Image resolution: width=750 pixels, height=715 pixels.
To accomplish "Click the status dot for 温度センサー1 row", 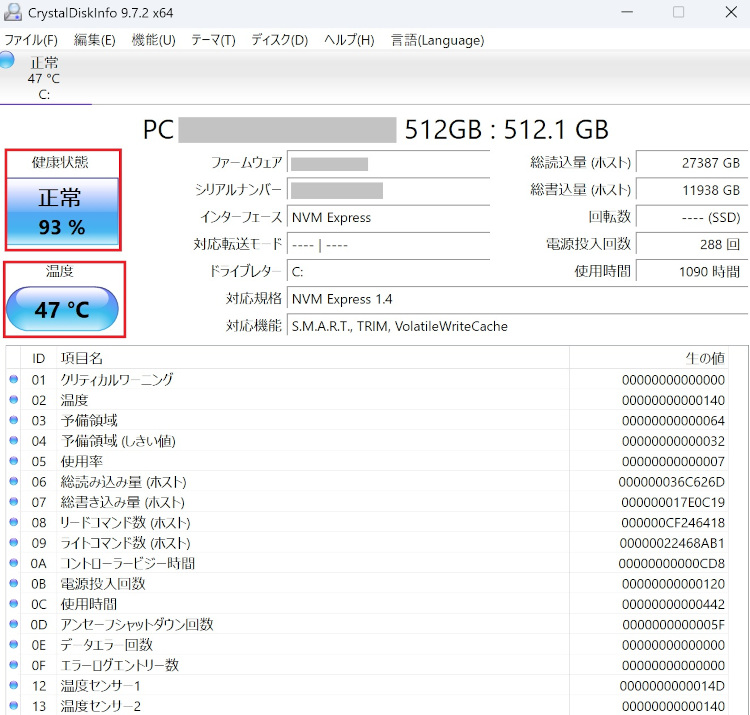I will (13, 685).
